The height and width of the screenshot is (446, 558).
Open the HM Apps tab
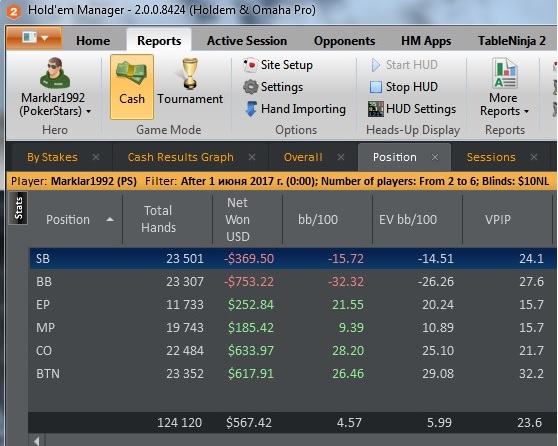click(x=426, y=41)
